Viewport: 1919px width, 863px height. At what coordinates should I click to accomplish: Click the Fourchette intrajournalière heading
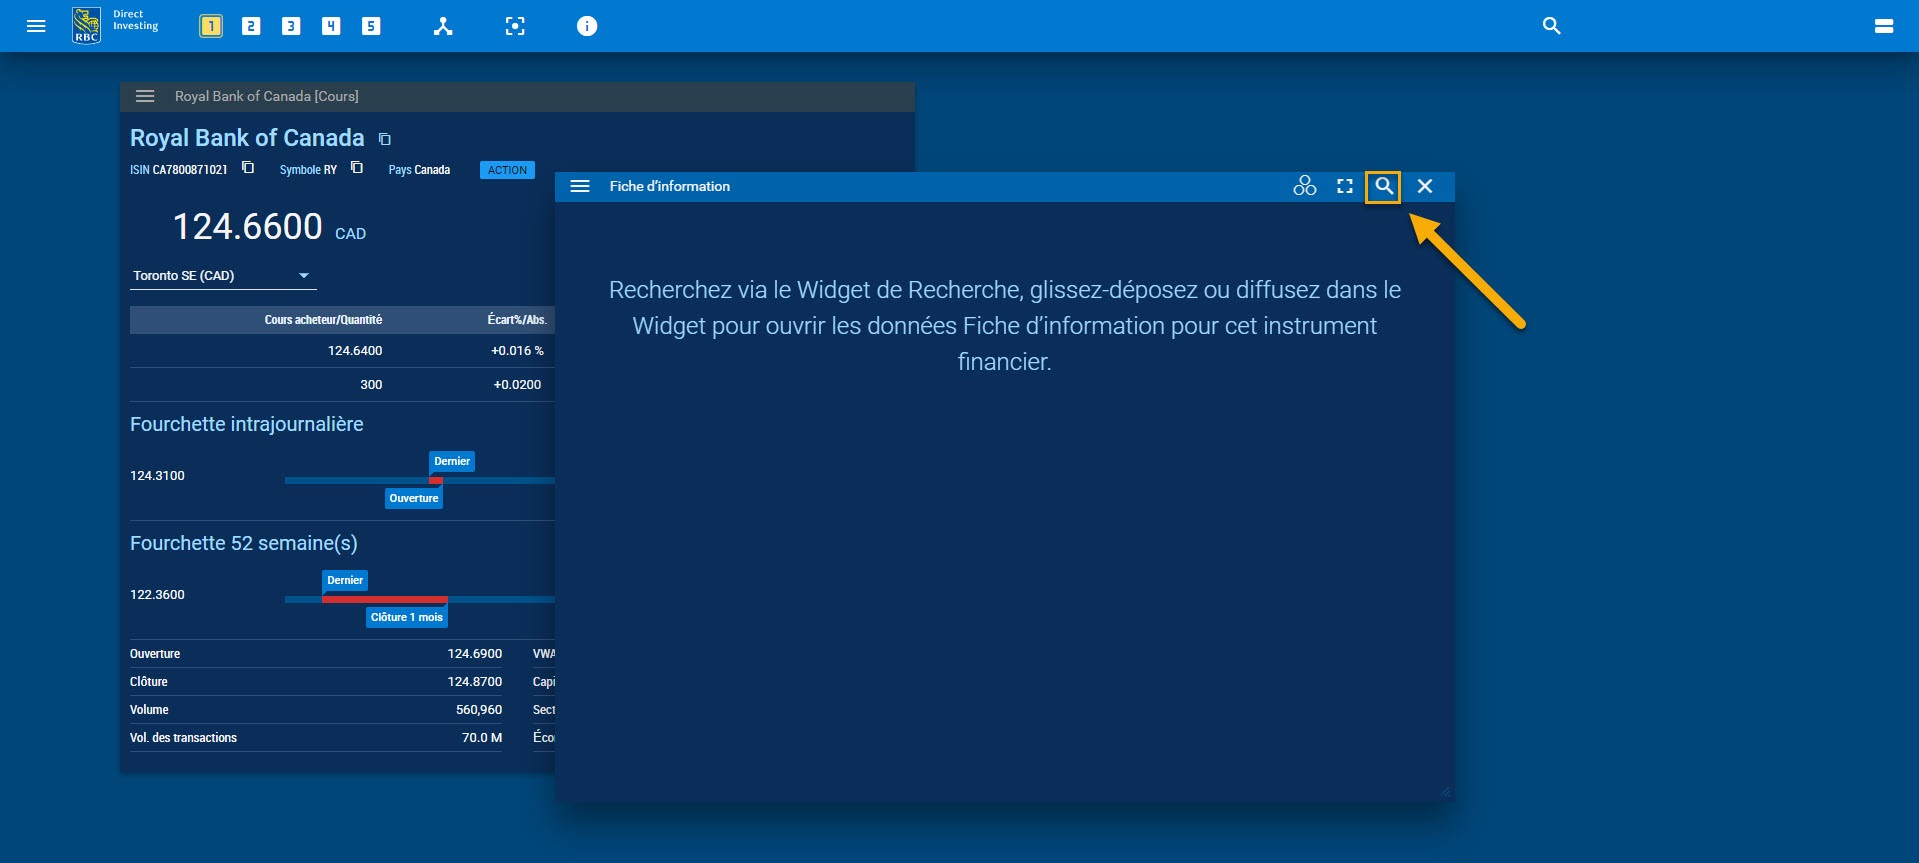coord(247,424)
